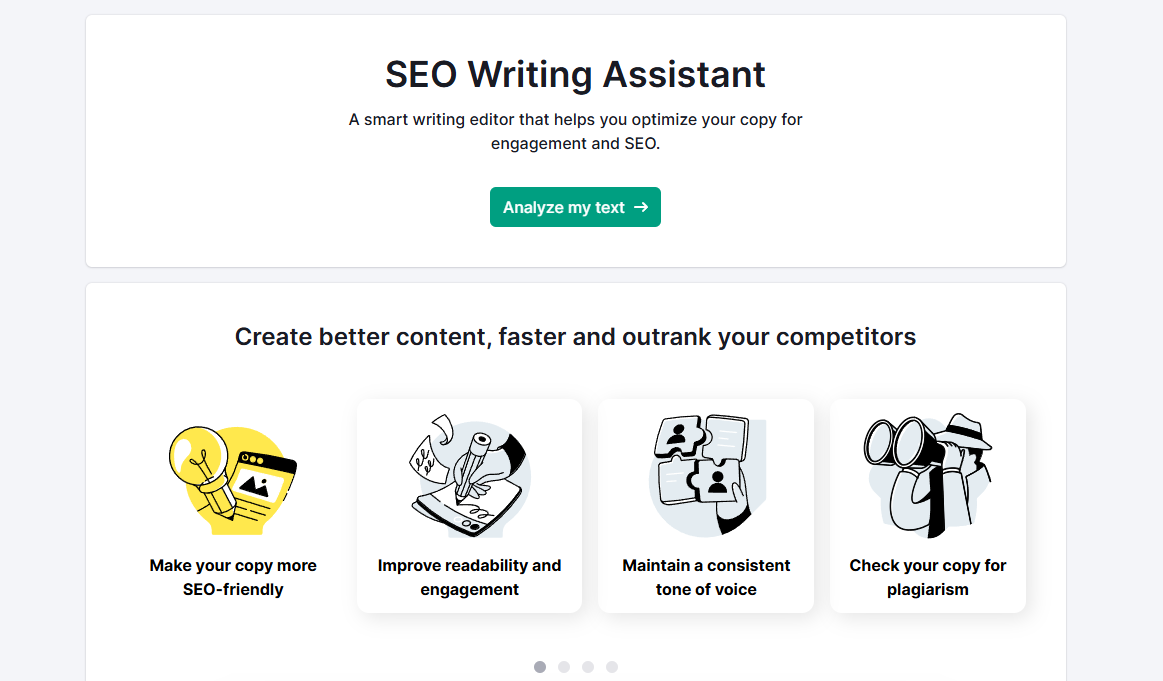1163x681 pixels.
Task: Go to the third carousel dot
Action: pyautogui.click(x=588, y=667)
